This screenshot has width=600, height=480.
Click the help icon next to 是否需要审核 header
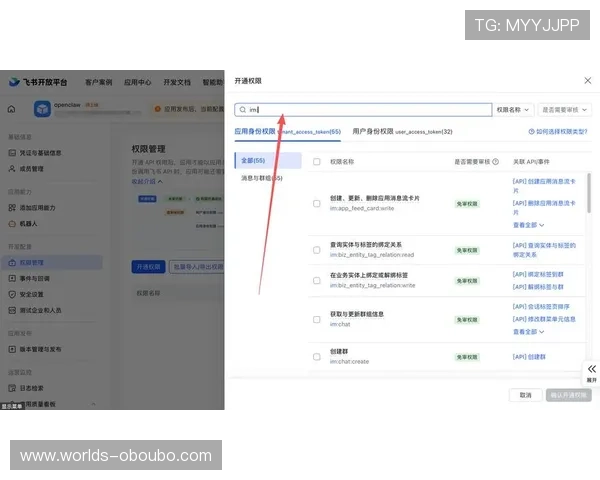coord(496,162)
